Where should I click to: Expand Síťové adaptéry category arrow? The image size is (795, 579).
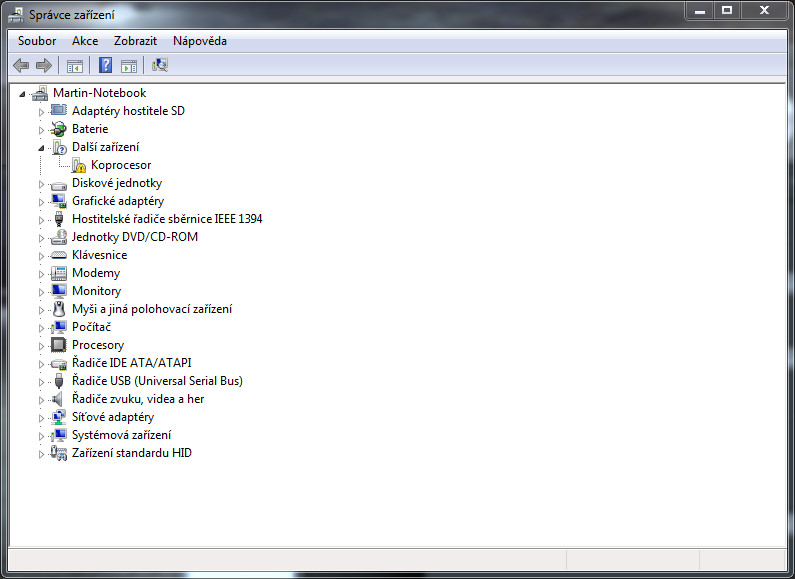pyautogui.click(x=42, y=418)
